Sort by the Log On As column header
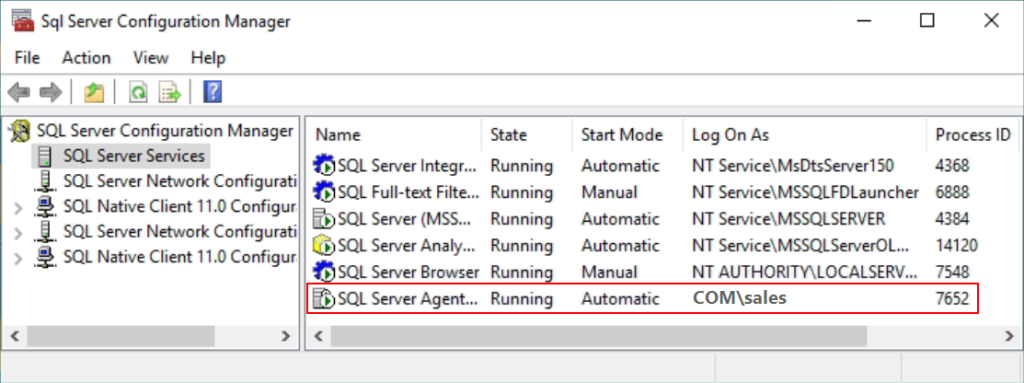This screenshot has height=383, width=1024. [x=805, y=135]
